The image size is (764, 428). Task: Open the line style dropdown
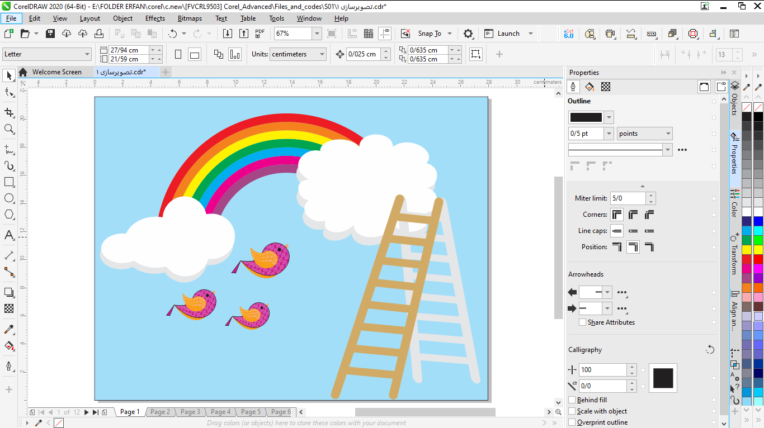point(668,150)
